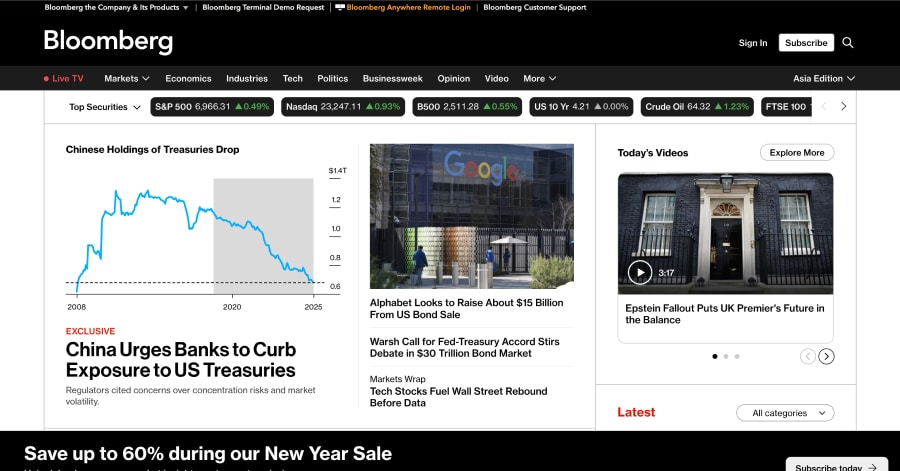Viewport: 900px width, 471px height.
Task: Open Bloomberg Terminal Demo Request
Action: [263, 7]
